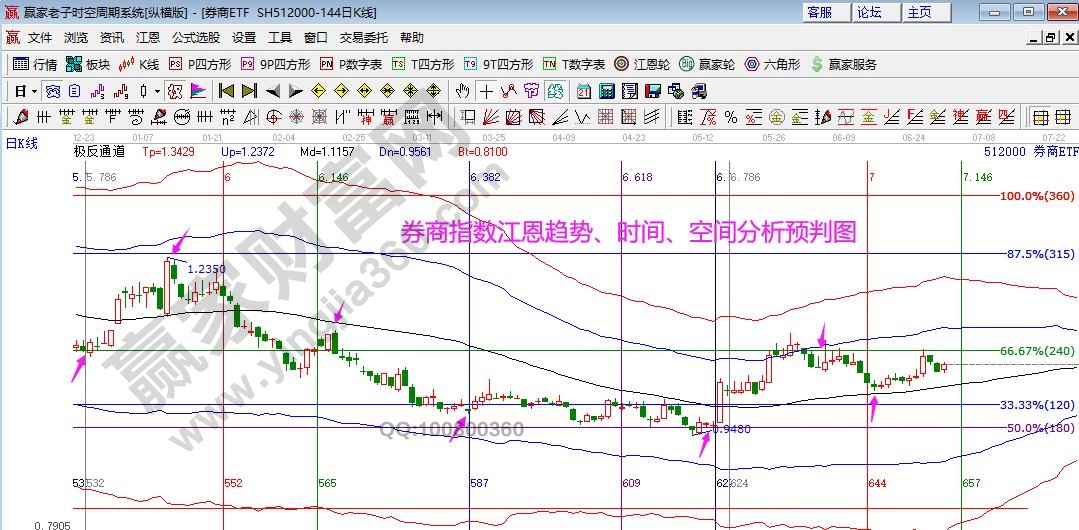Open the 江恩 menu
This screenshot has height=530, width=1079.
147,38
